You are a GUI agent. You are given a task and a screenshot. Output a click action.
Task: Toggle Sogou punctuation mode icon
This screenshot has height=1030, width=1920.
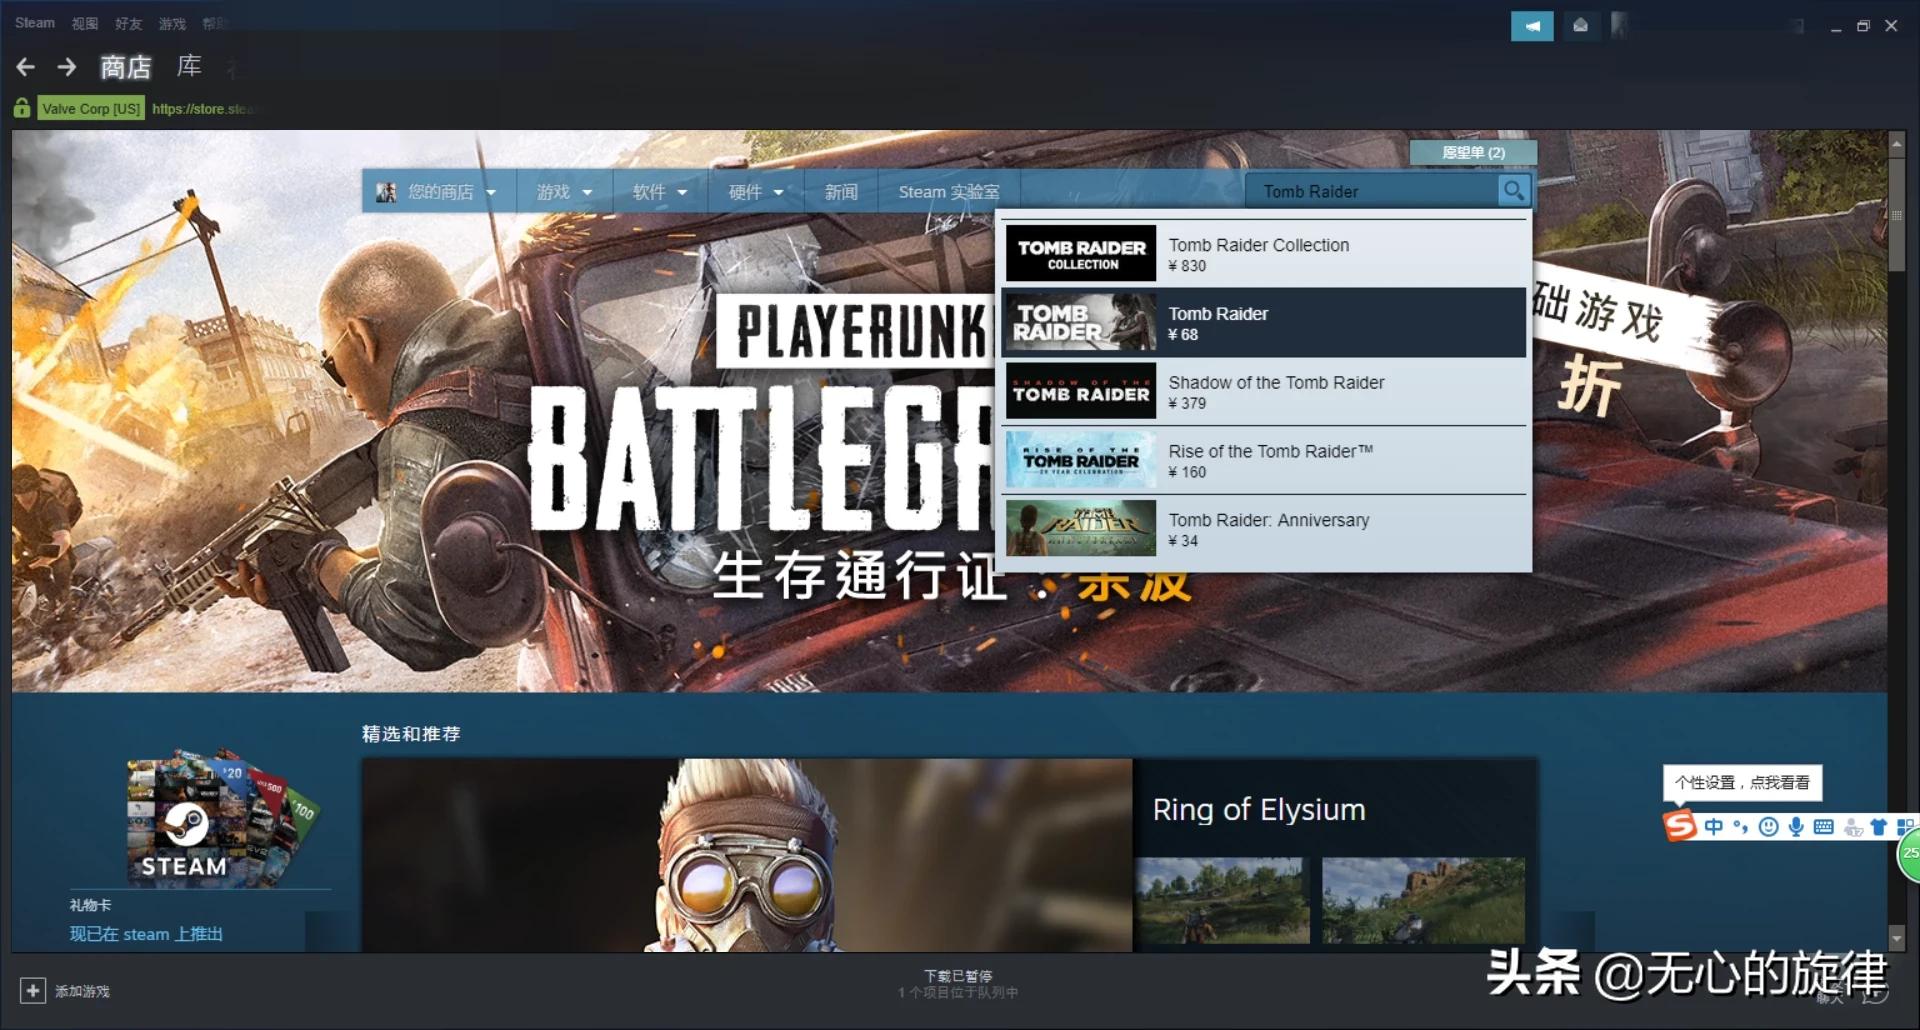(1741, 826)
